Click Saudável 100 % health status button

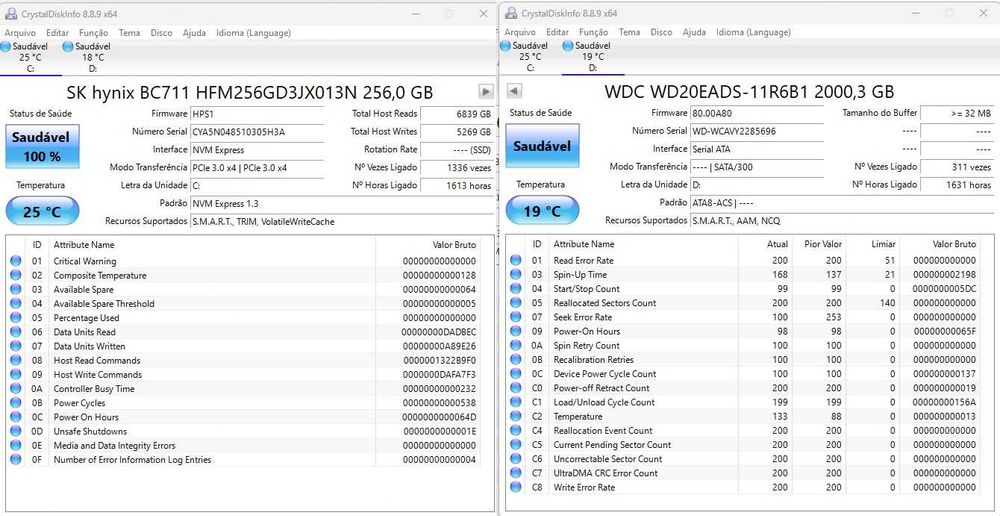43,147
